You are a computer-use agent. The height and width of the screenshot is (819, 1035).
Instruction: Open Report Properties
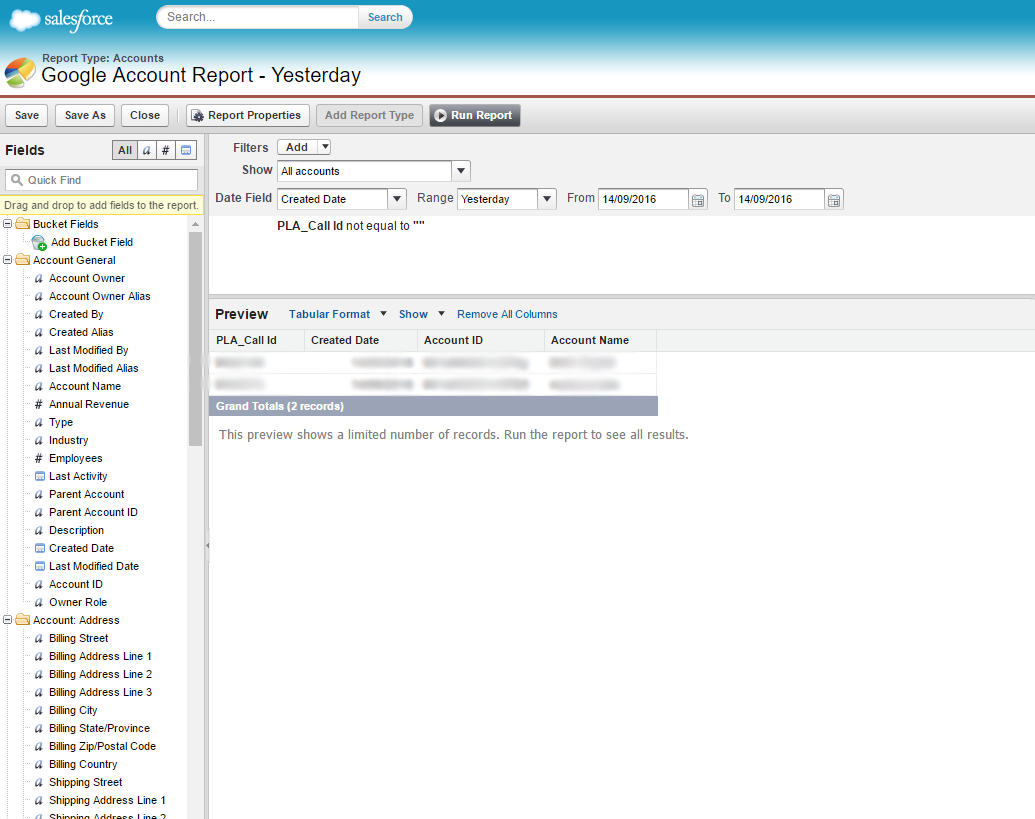(248, 115)
